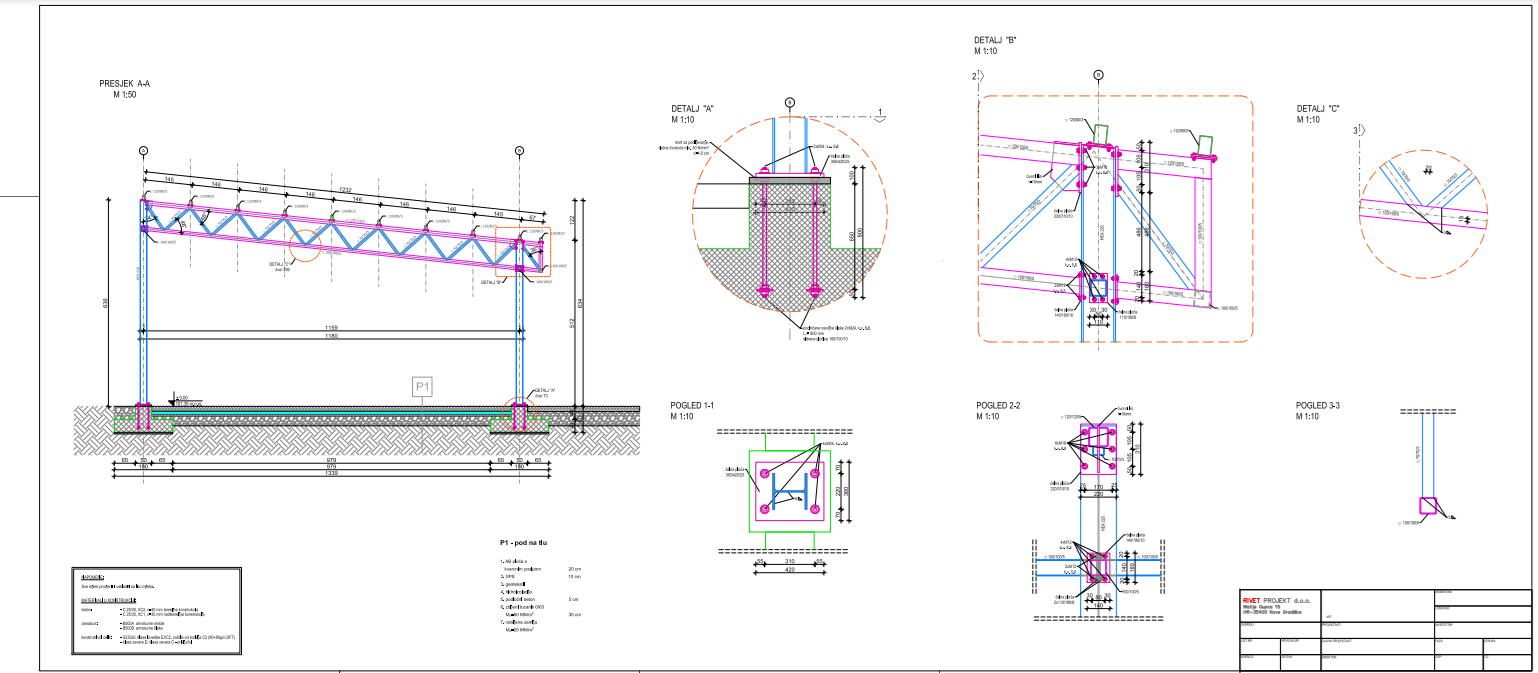The height and width of the screenshot is (673, 1538).
Task: Click the PRESJEK A-A section title
Action: pyautogui.click(x=124, y=85)
